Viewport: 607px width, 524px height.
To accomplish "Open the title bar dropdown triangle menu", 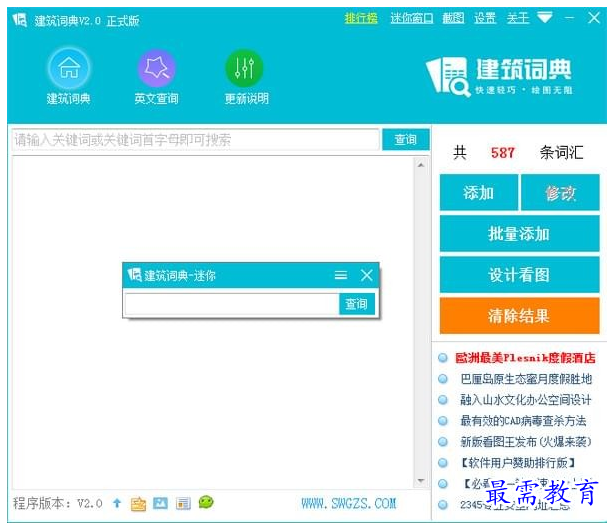I will click(x=545, y=17).
